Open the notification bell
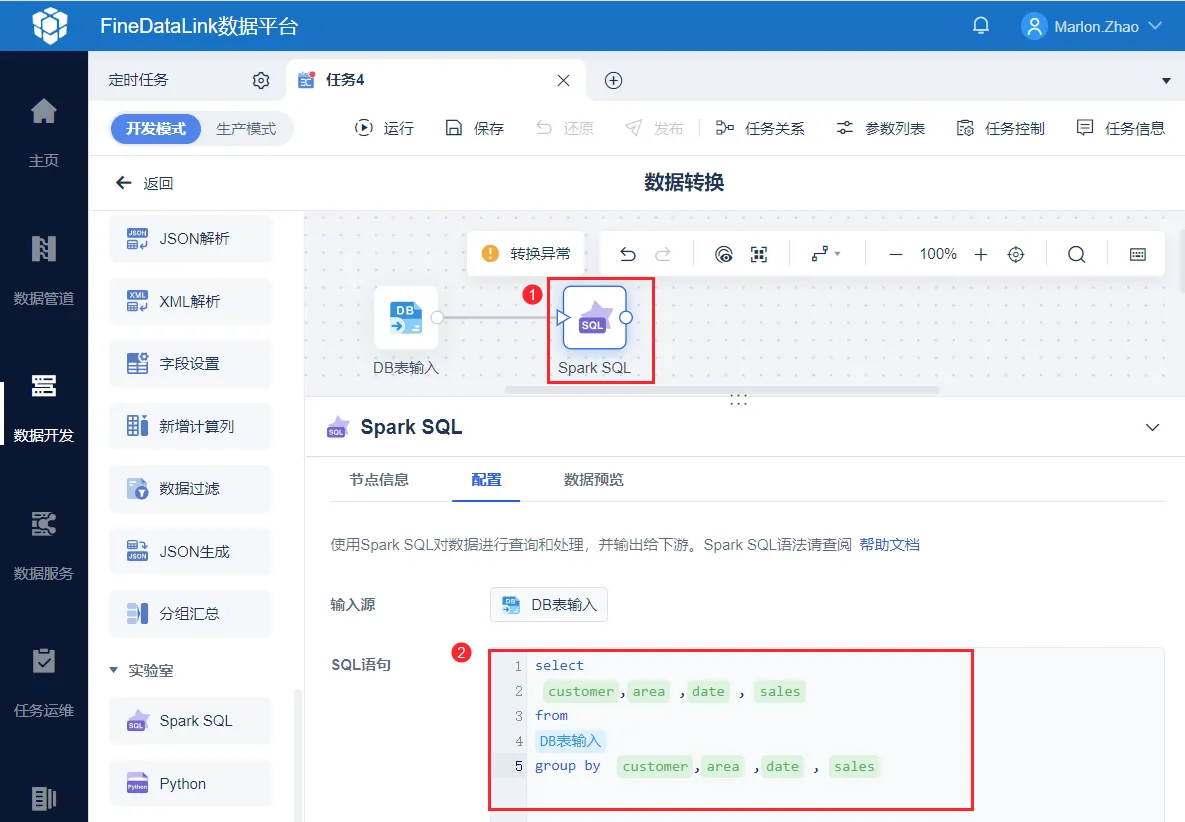The height and width of the screenshot is (822, 1185). pos(981,26)
